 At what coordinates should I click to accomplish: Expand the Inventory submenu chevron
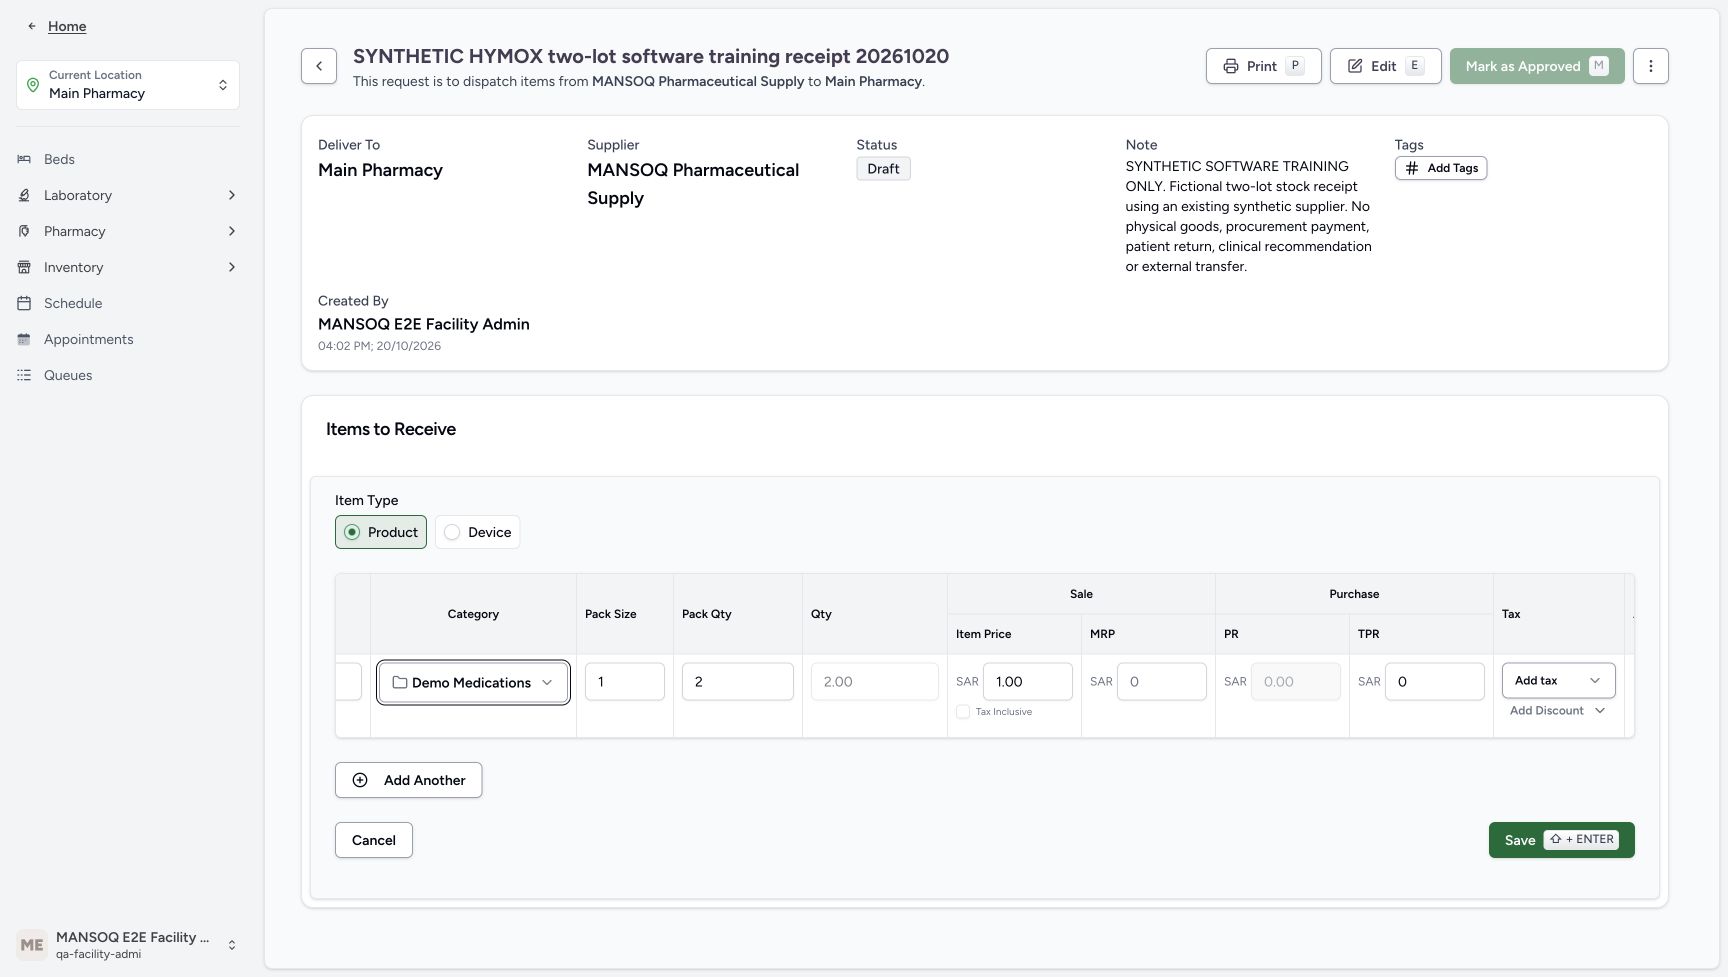[232, 267]
